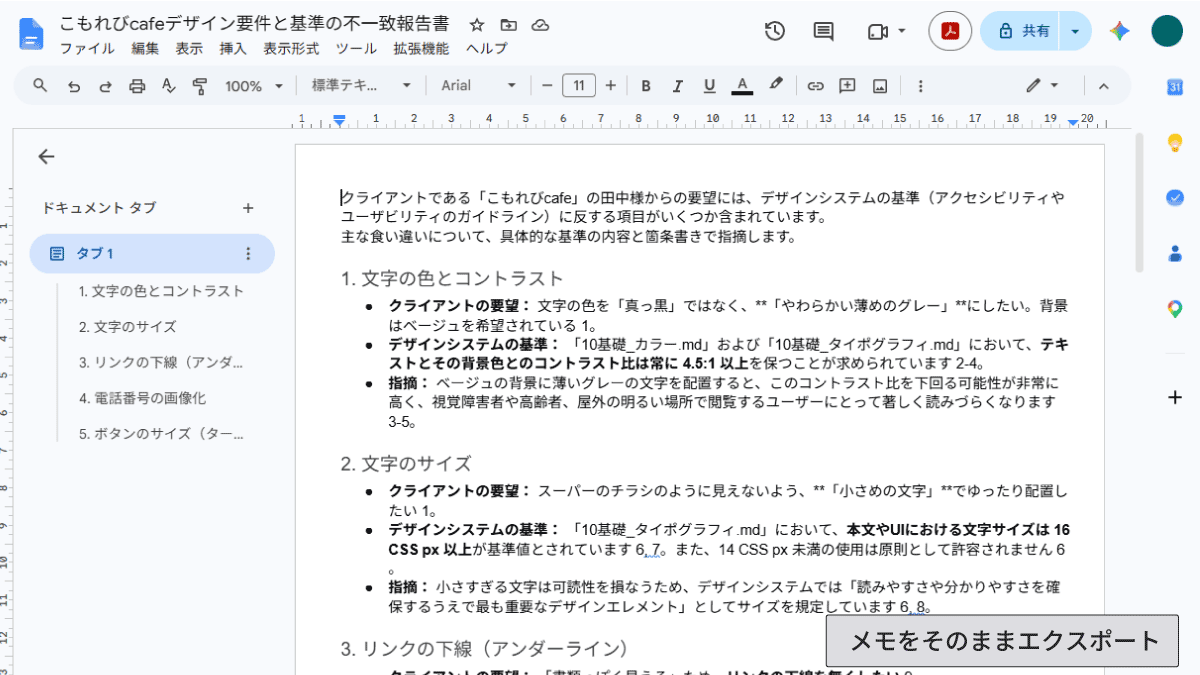Jump to 4. 電話番号の画像化 outline item
The image size is (1200, 675).
142,398
